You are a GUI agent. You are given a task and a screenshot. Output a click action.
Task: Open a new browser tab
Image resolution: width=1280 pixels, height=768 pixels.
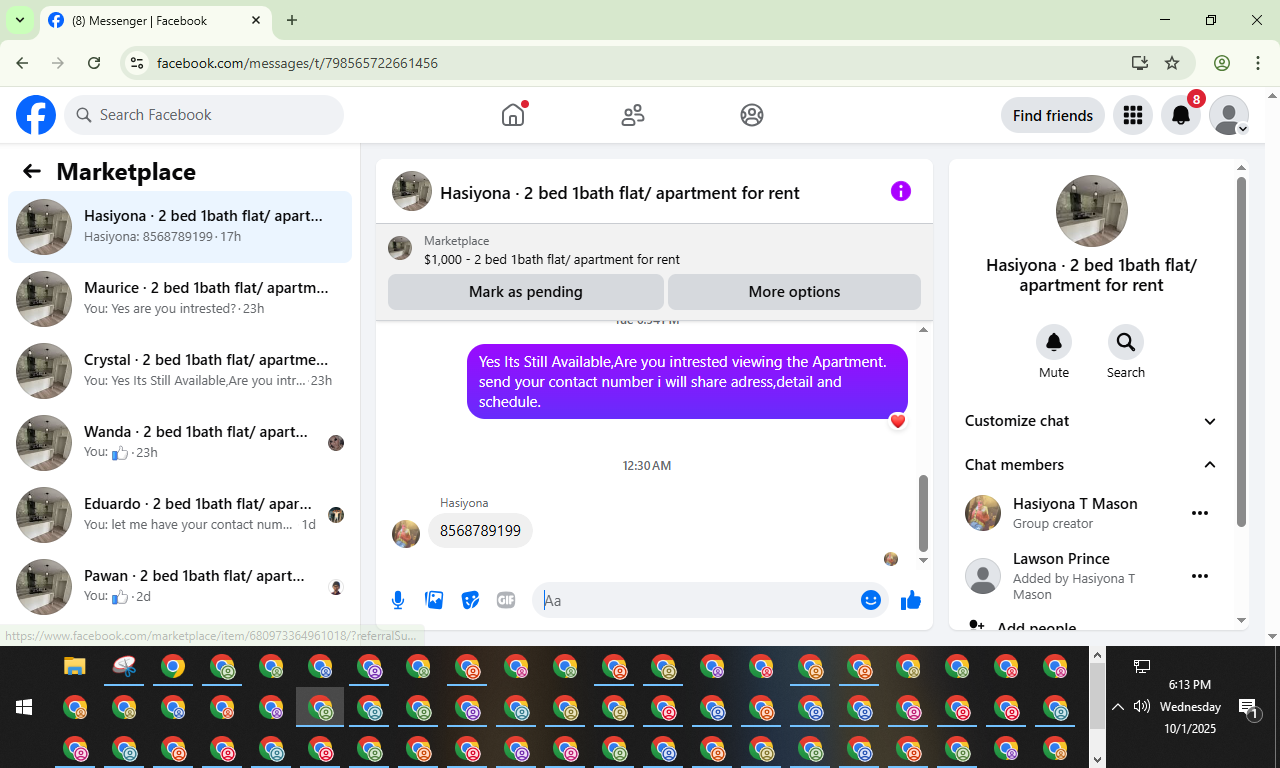pos(292,20)
